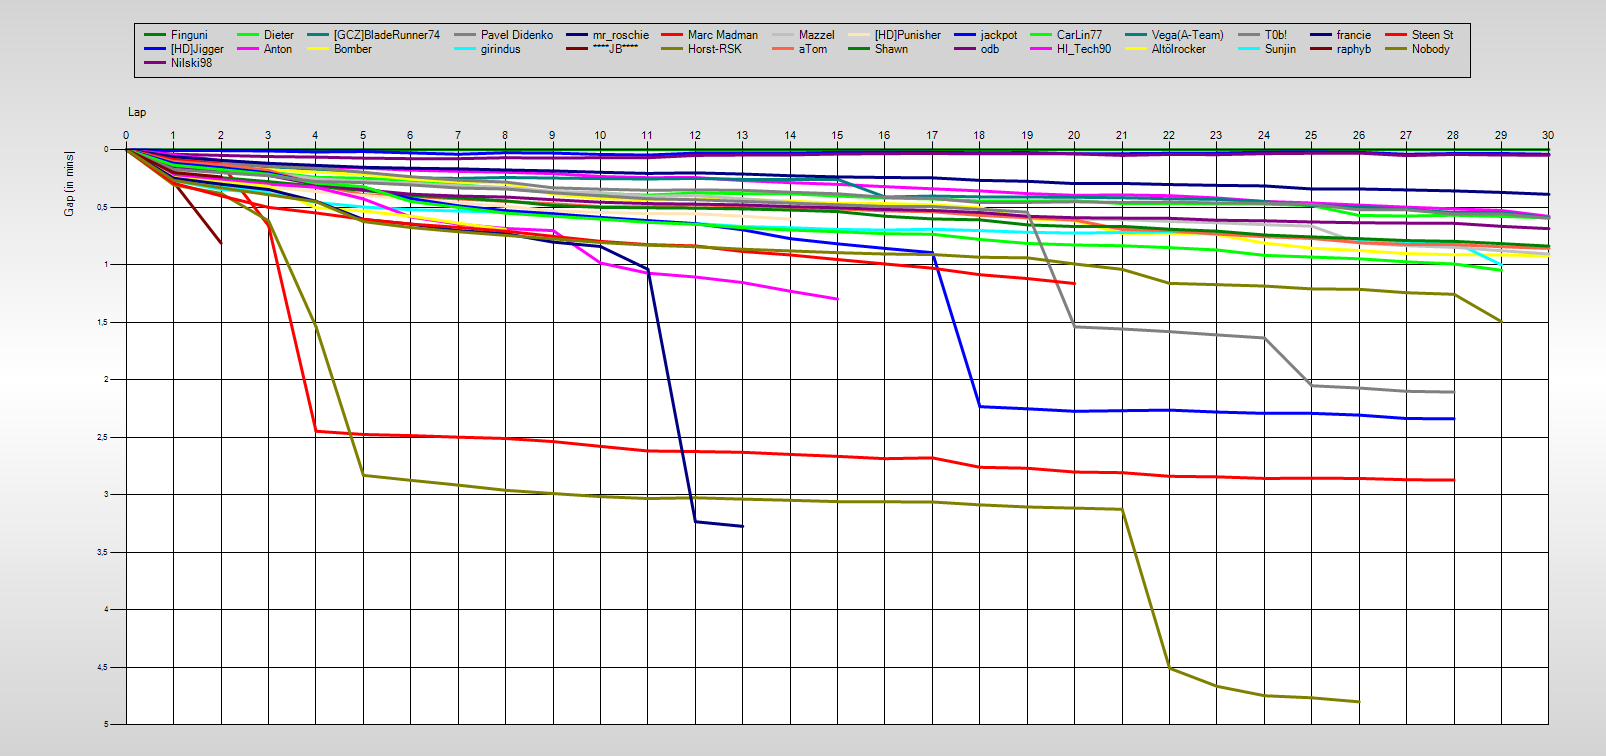Select the HI_Tech90 legend label
Image resolution: width=1606 pixels, height=756 pixels.
pyautogui.click(x=1083, y=49)
